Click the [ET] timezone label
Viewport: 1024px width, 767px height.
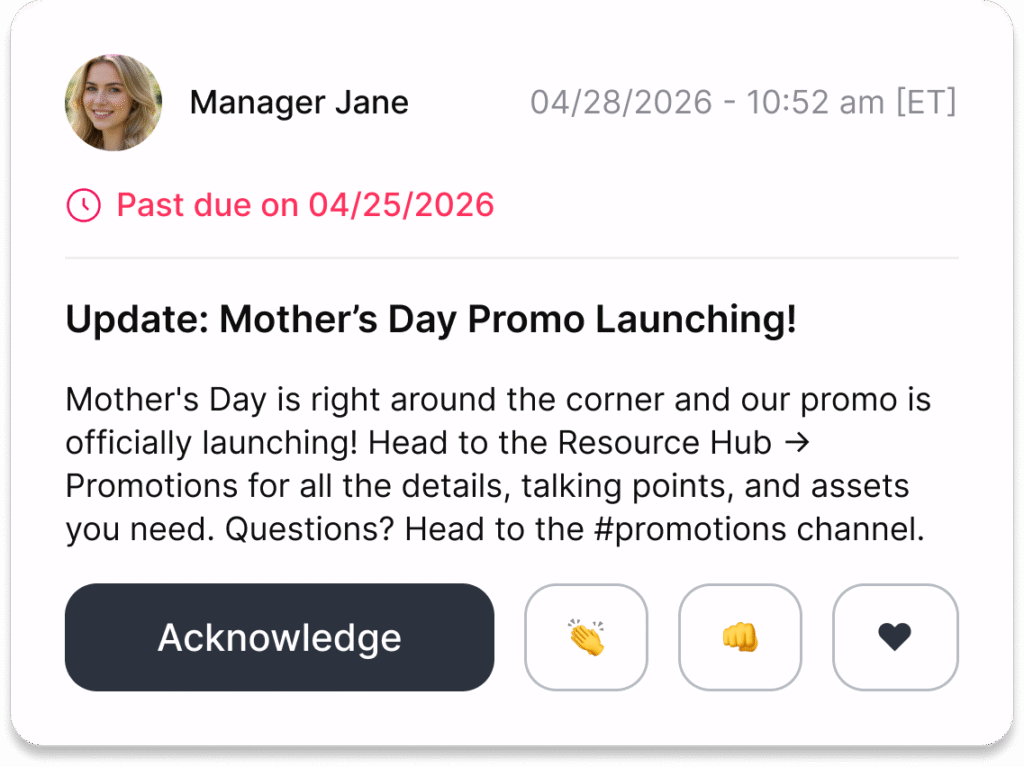click(x=926, y=102)
